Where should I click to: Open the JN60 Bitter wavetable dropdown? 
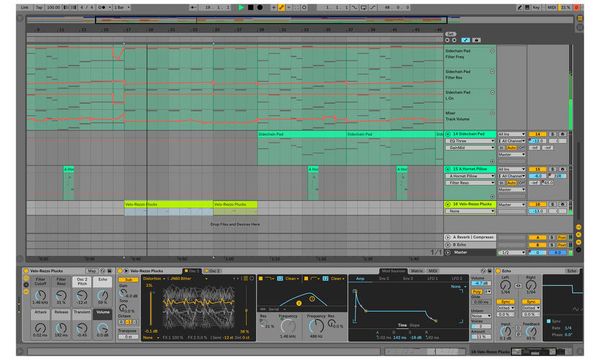coord(188,279)
